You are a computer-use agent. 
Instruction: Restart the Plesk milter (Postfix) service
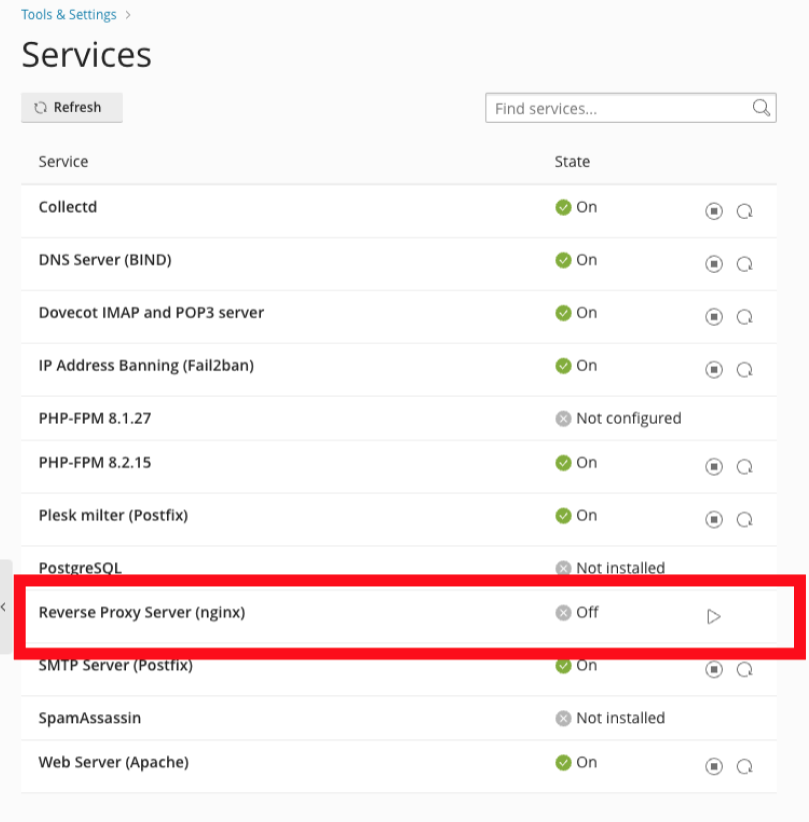[744, 520]
